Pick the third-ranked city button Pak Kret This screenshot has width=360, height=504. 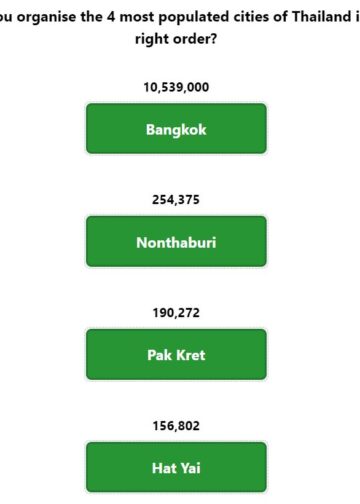[x=176, y=354]
